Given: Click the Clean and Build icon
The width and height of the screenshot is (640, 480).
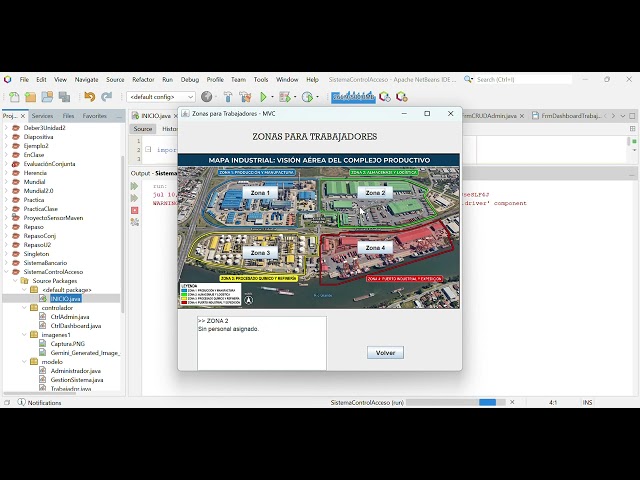Looking at the screenshot, I should tap(245, 97).
